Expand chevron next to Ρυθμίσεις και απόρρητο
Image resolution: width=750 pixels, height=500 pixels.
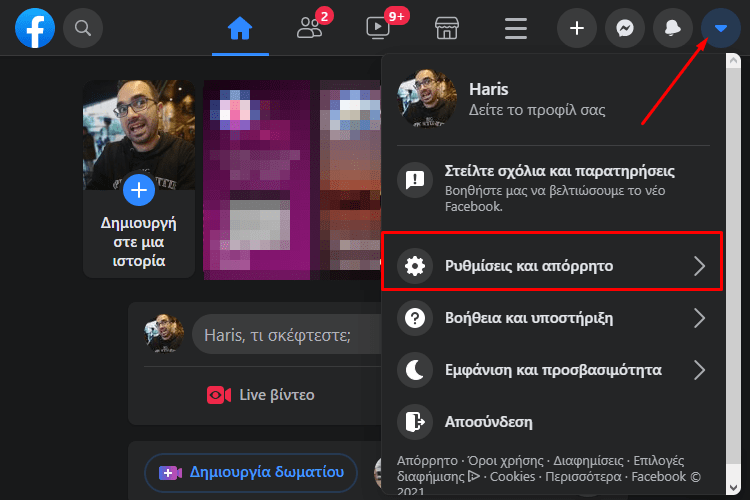tap(699, 266)
